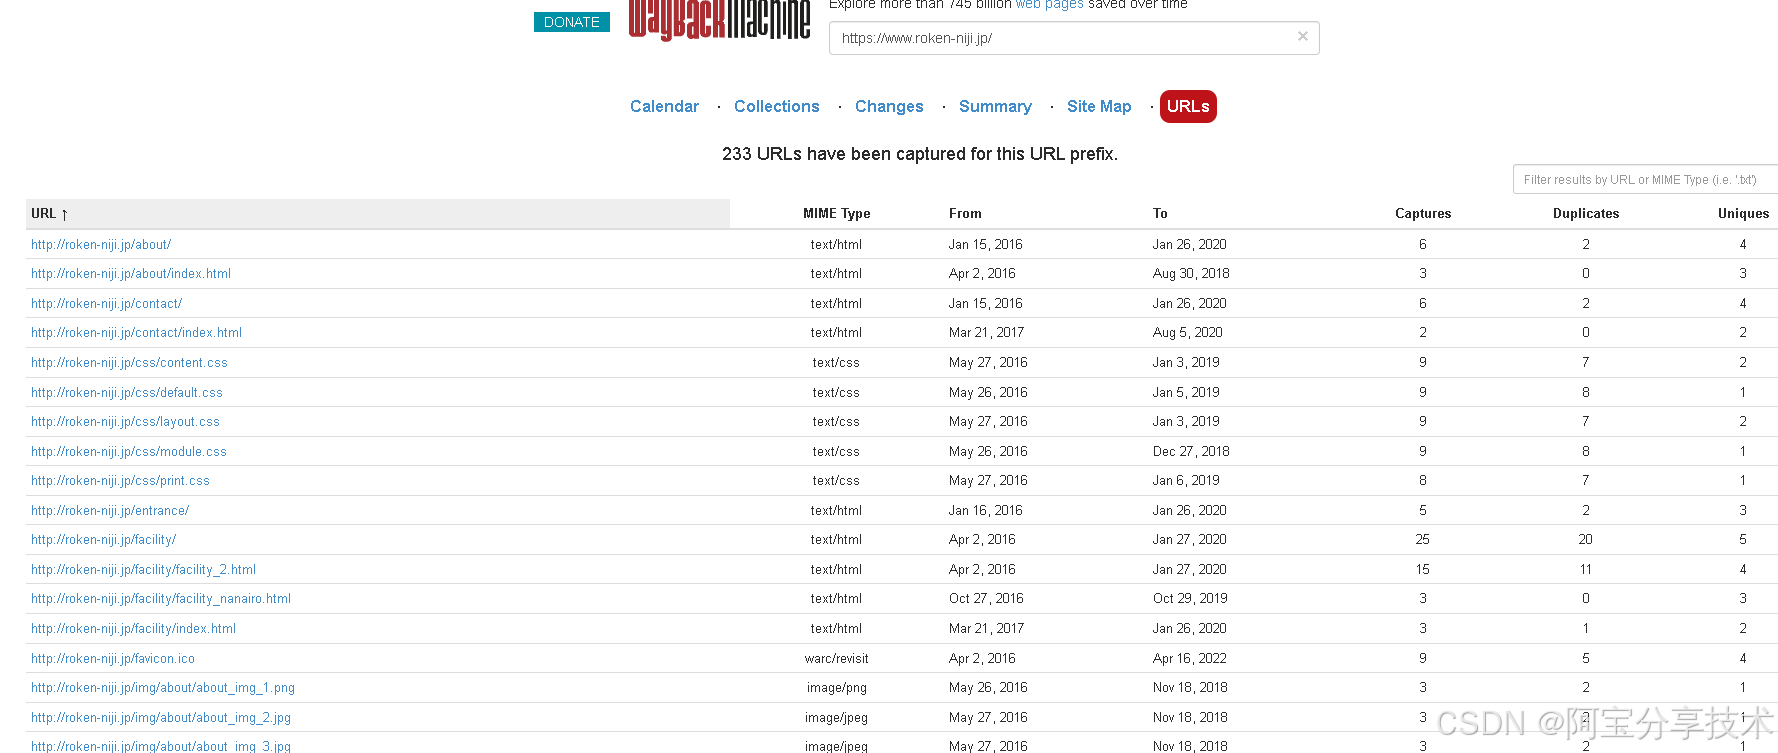Viewport: 1778px width, 753px height.
Task: Open the about/index.html link
Action: [x=131, y=273]
